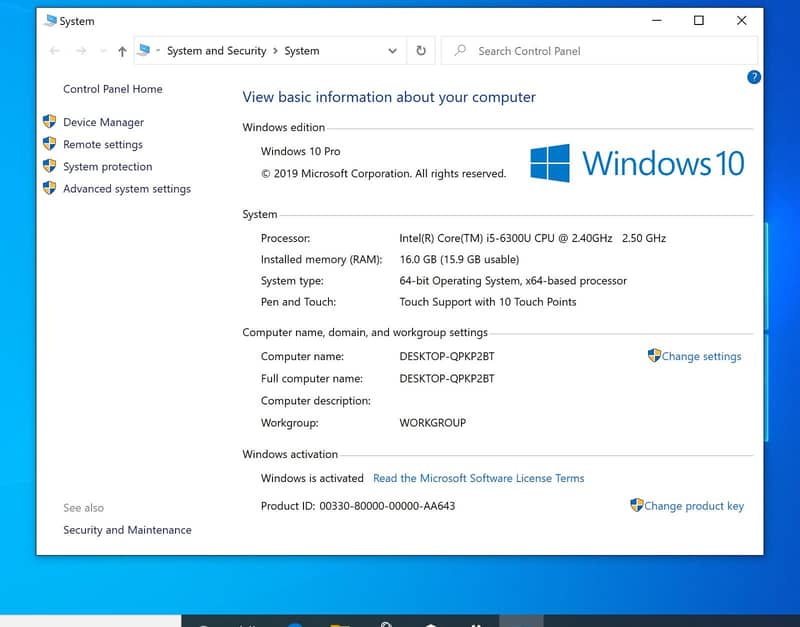Click the 'Touch Support with 10 Touch Points' value
800x627 pixels.
pyautogui.click(x=488, y=302)
